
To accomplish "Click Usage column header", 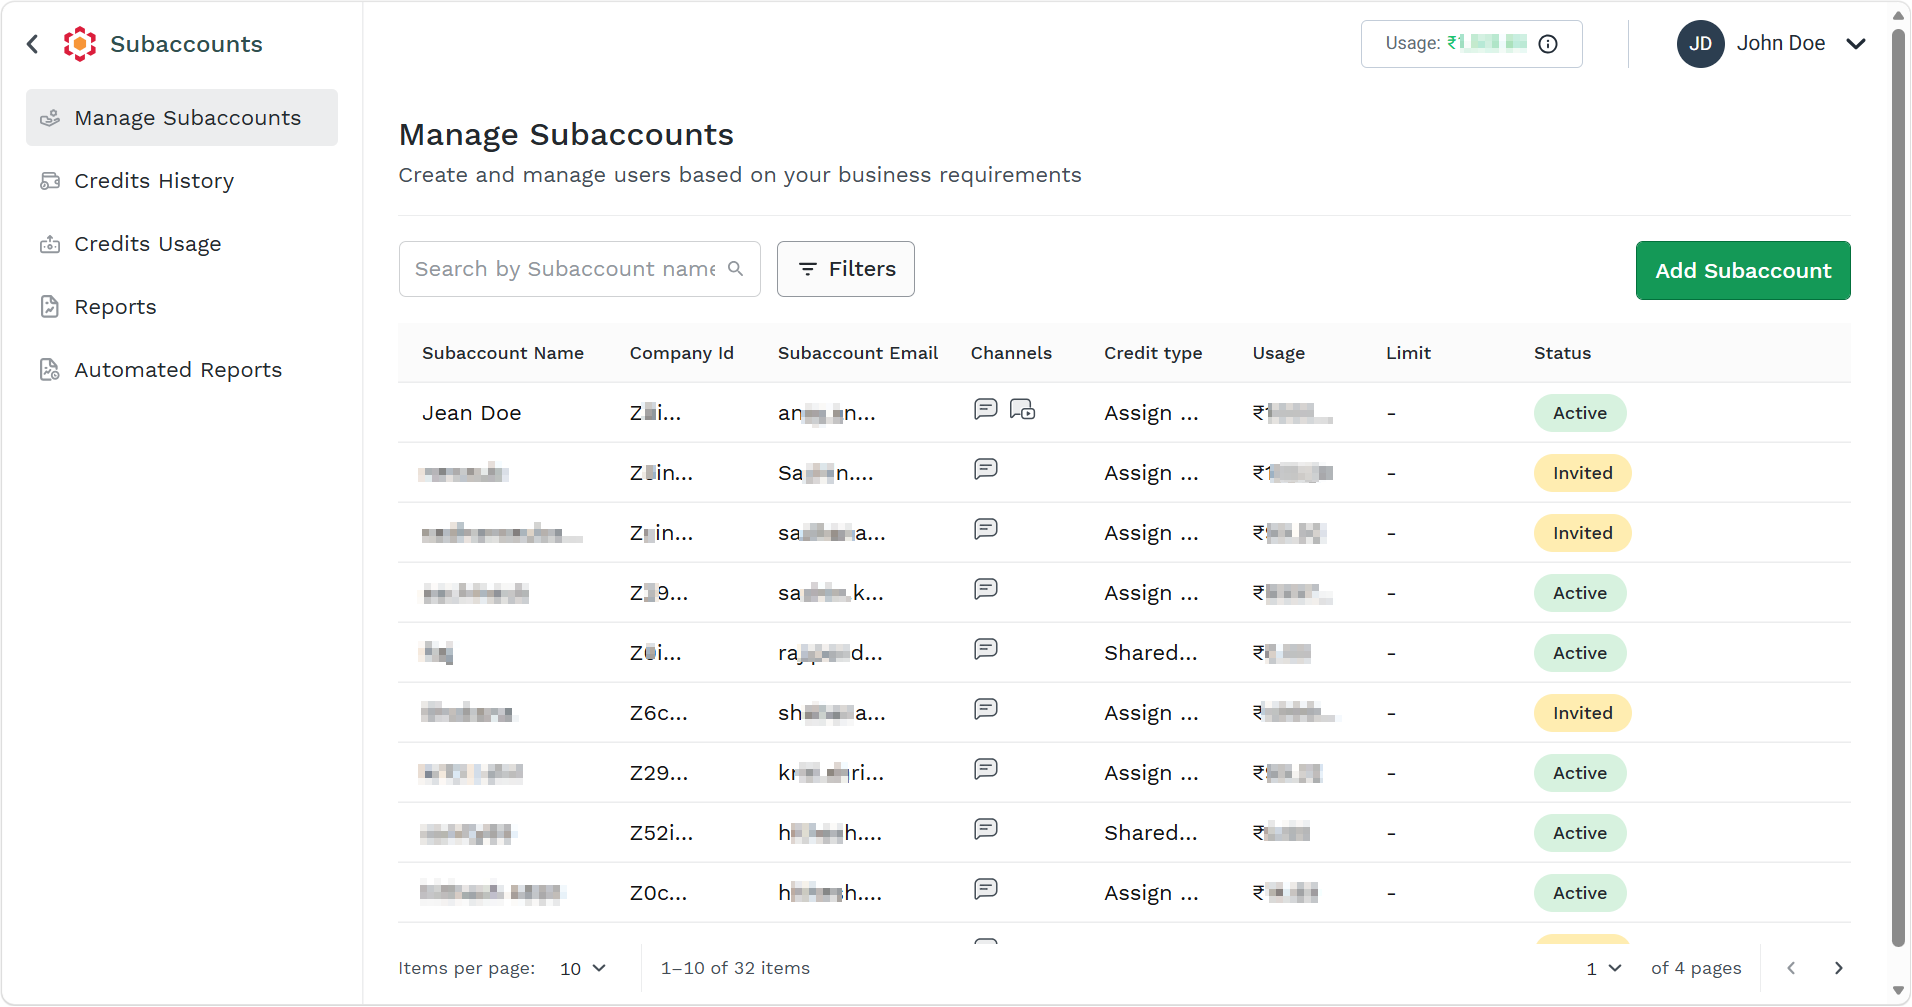I will 1279,353.
